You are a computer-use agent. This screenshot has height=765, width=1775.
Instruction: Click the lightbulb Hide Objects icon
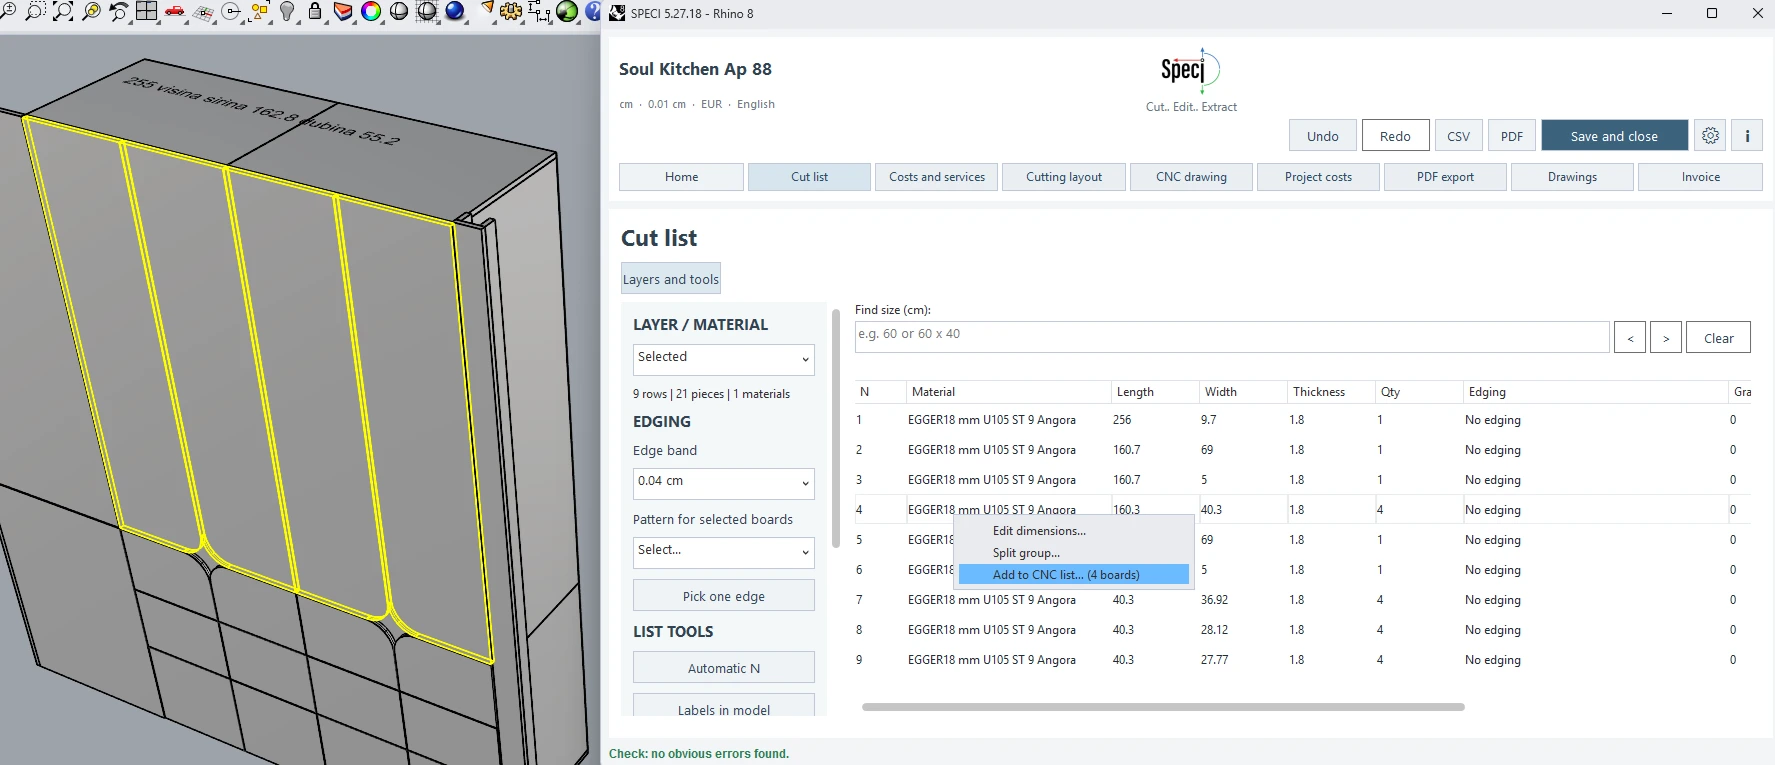click(287, 11)
